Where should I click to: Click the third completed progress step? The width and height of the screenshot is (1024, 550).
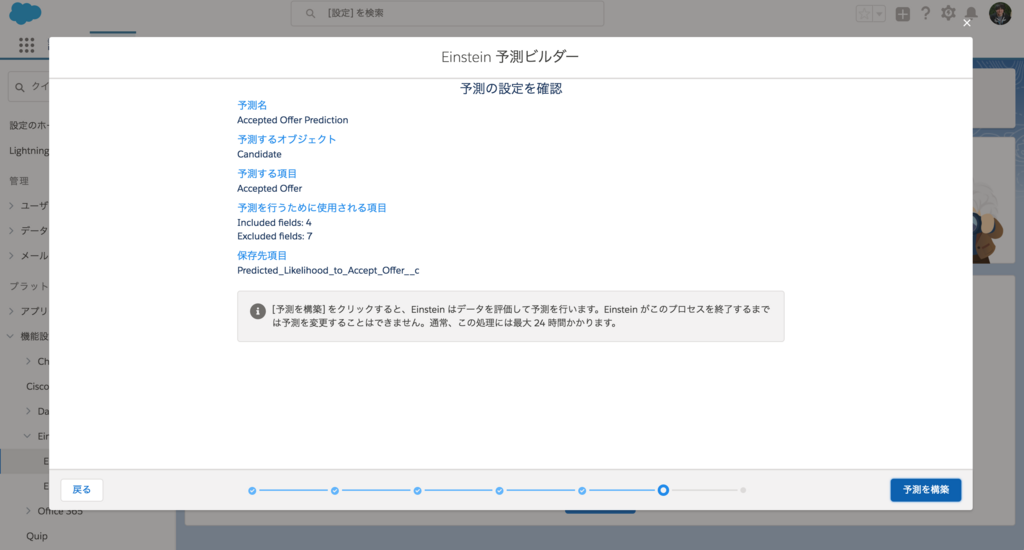[417, 491]
